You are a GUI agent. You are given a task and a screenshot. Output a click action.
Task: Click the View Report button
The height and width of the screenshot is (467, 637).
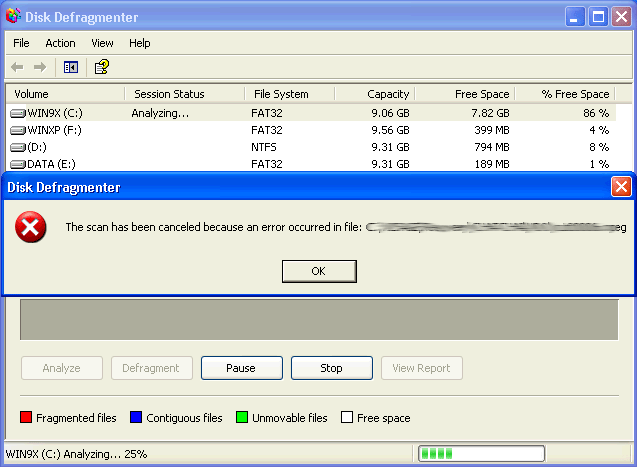coord(422,368)
